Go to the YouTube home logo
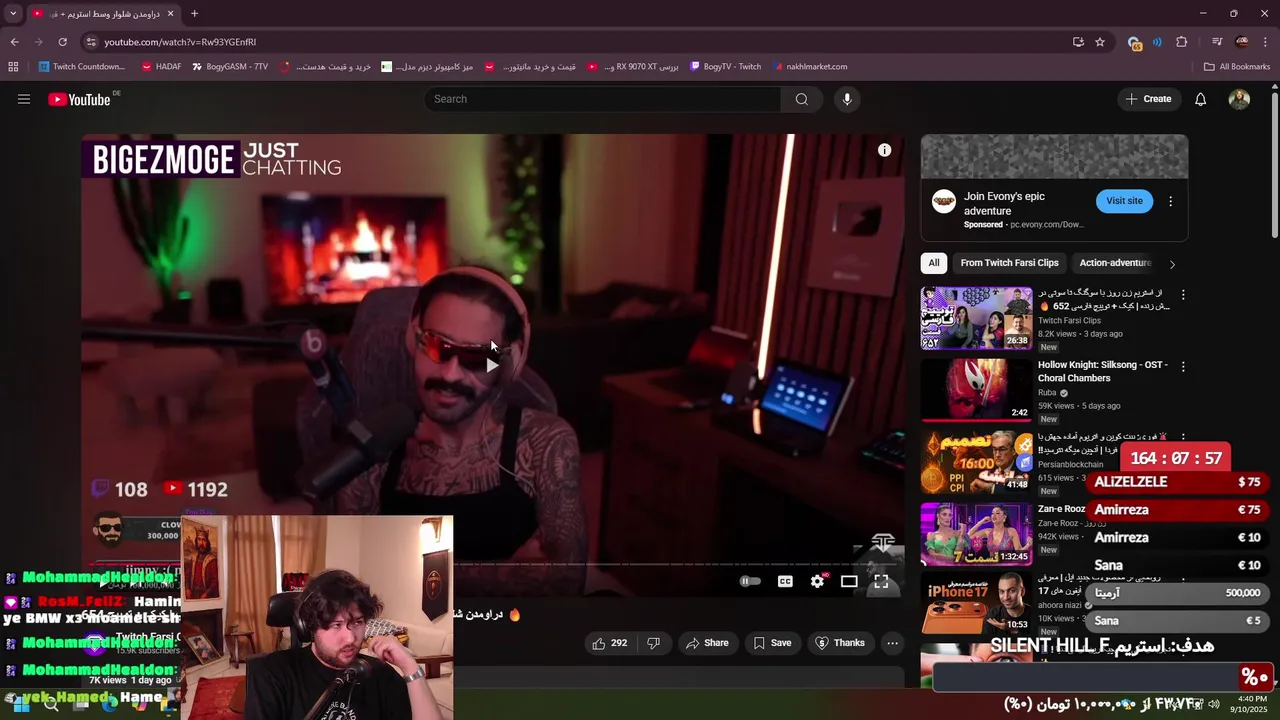 point(80,99)
